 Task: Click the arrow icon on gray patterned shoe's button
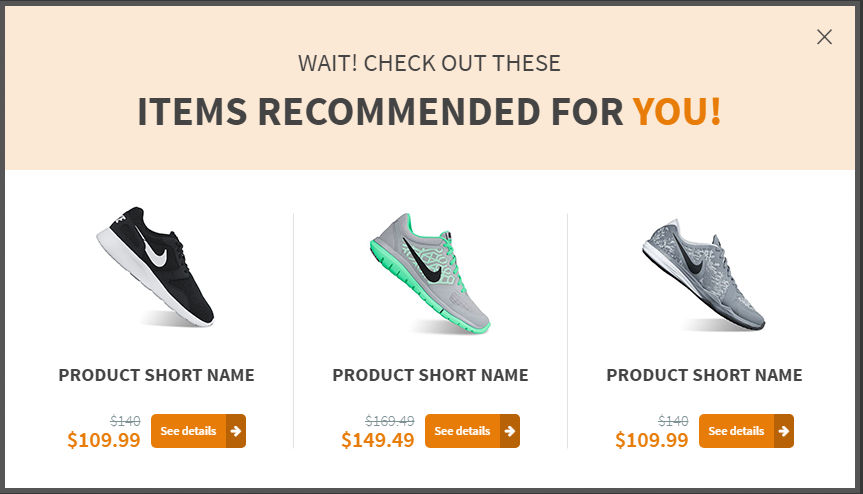coord(784,431)
